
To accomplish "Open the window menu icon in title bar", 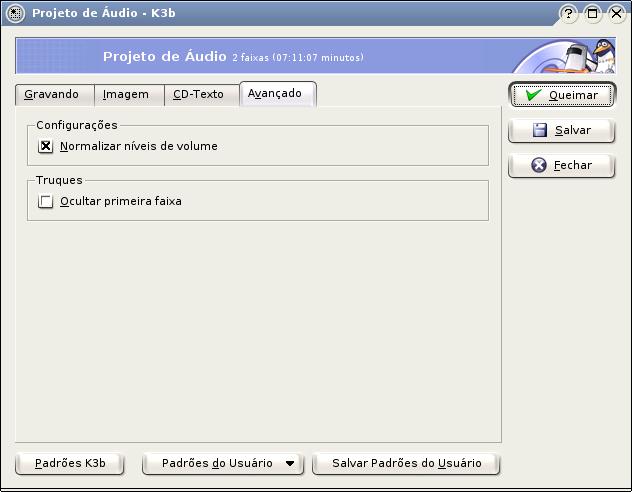I will 15,13.
